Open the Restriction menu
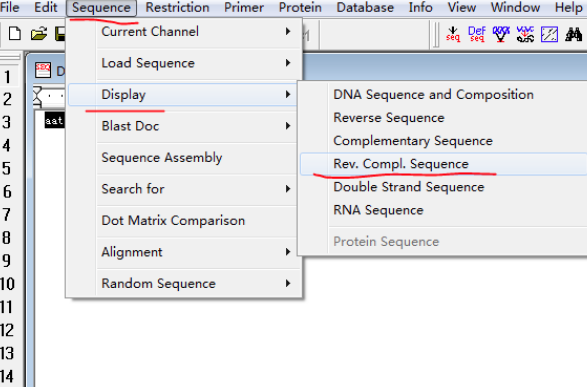The width and height of the screenshot is (587, 387). point(177,7)
